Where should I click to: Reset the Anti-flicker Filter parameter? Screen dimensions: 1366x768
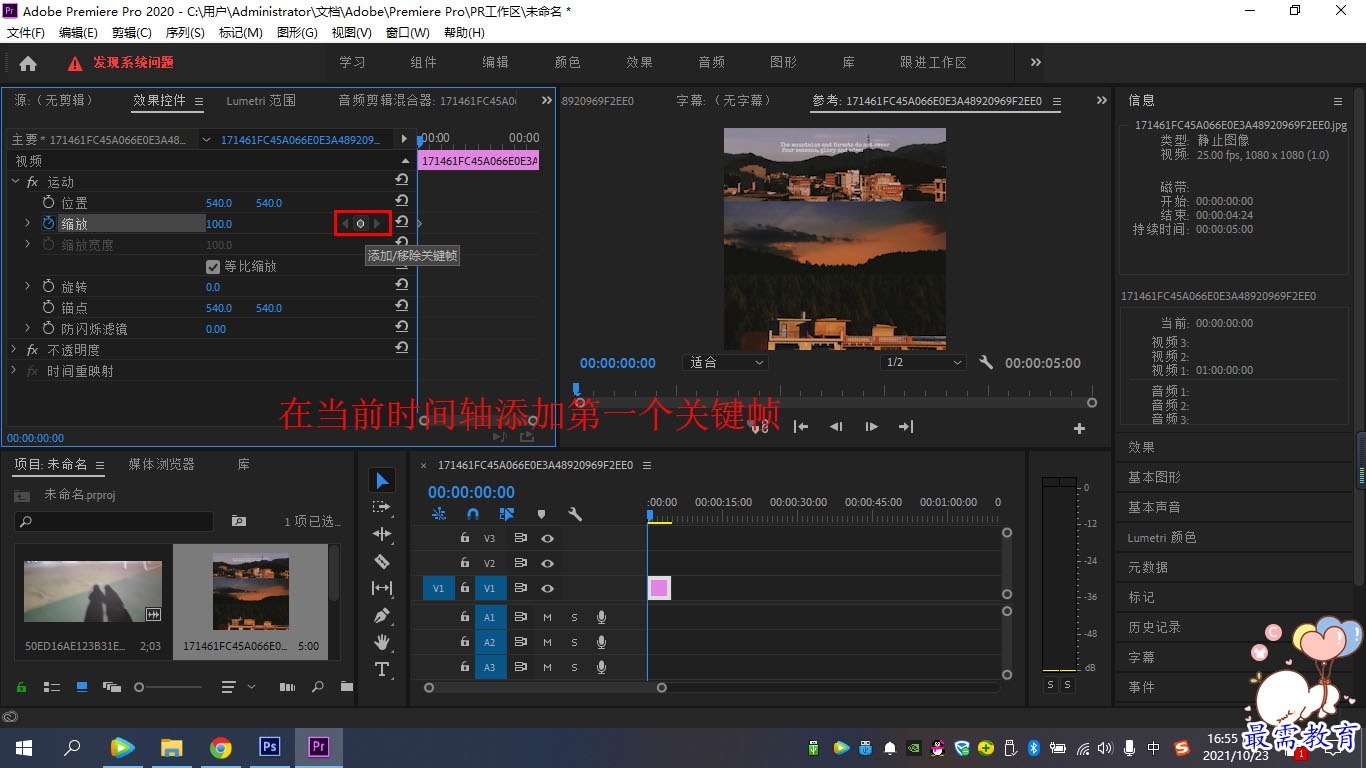pos(402,328)
